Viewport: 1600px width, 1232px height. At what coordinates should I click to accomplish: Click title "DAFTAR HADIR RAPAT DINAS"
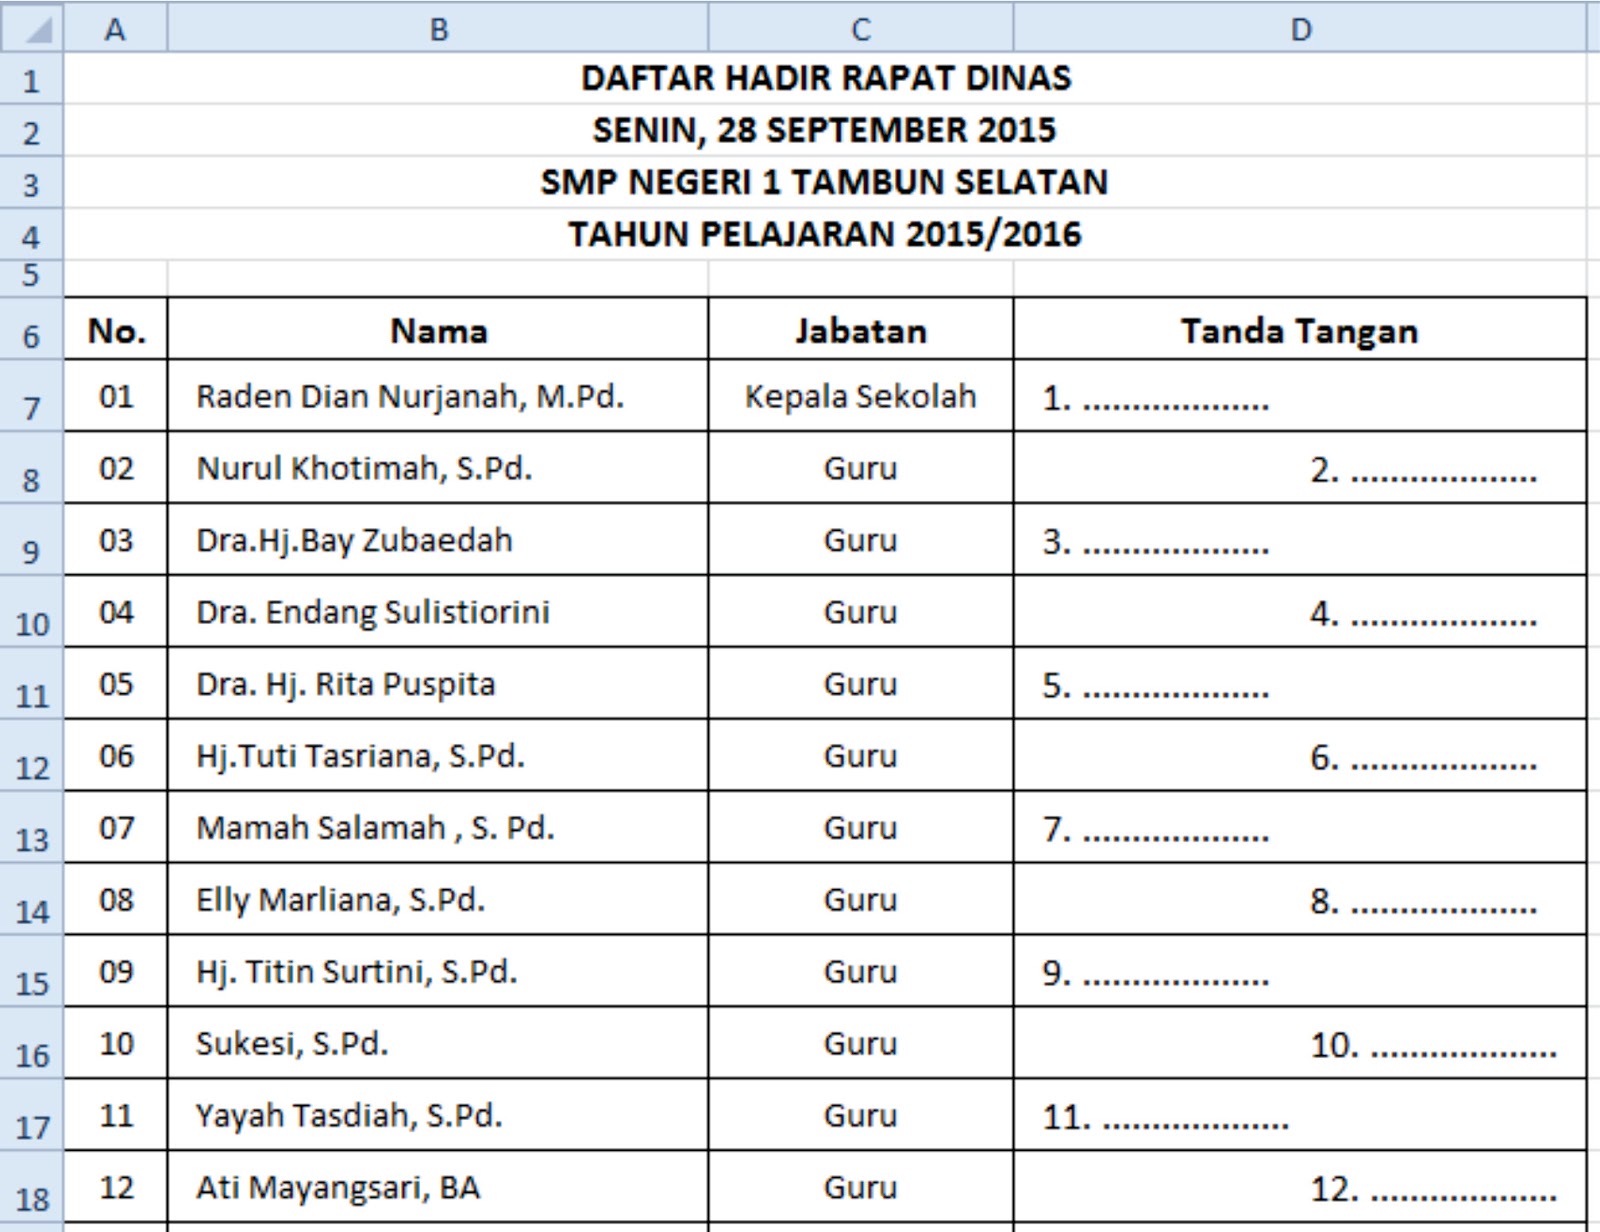826,78
